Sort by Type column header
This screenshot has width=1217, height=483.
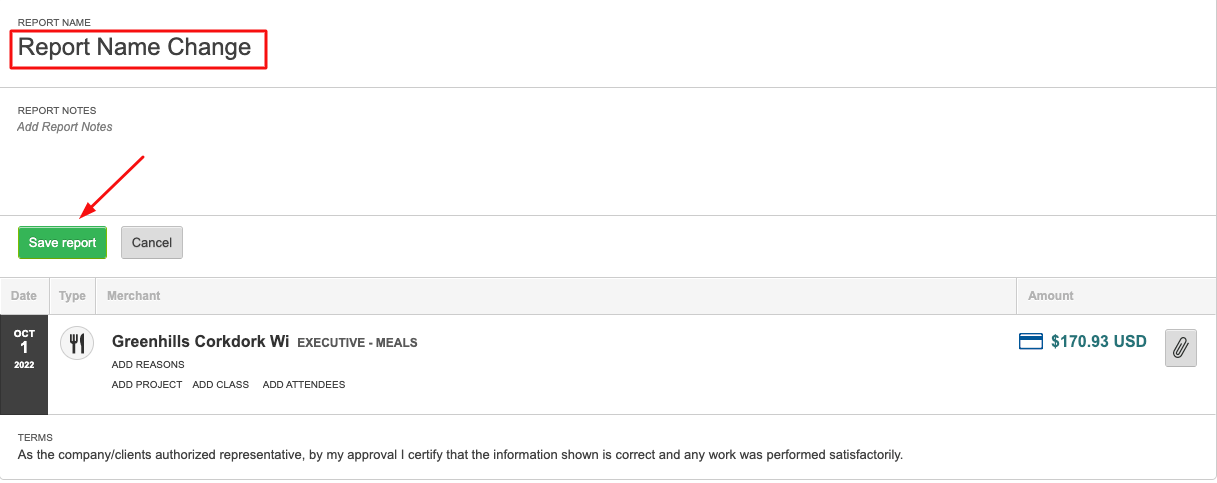(72, 296)
